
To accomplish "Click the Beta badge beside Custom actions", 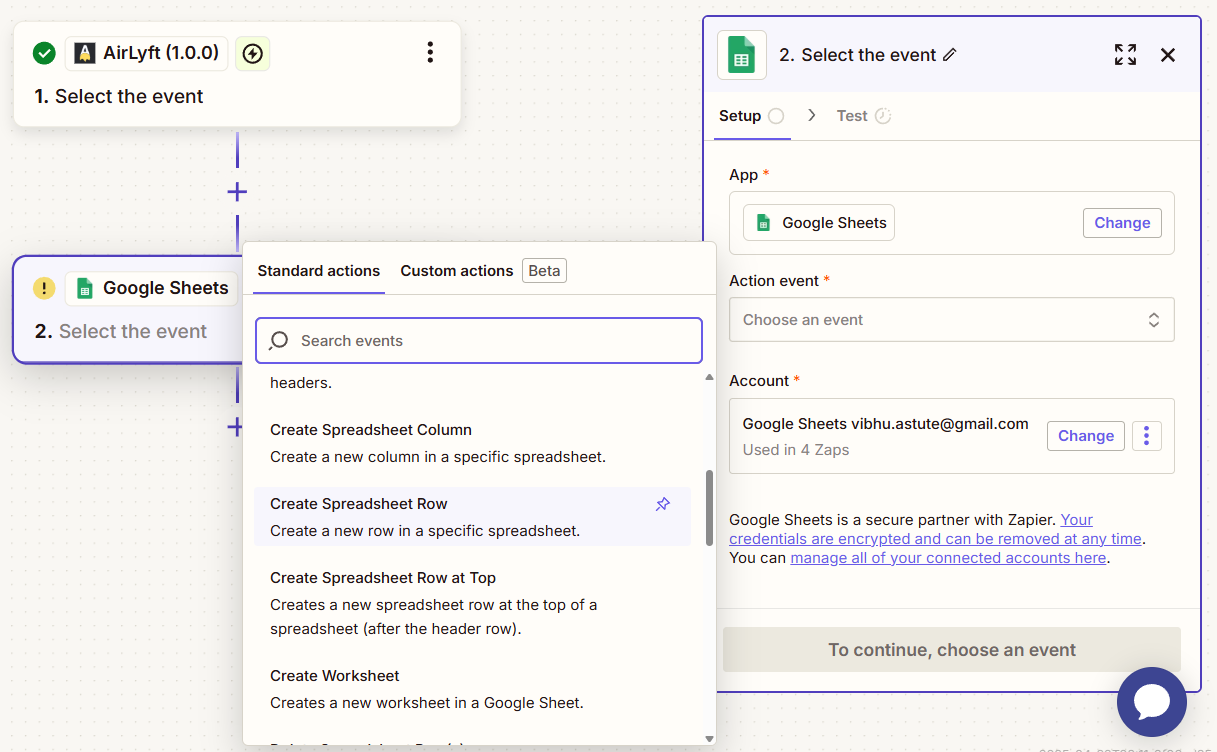I will click(544, 271).
